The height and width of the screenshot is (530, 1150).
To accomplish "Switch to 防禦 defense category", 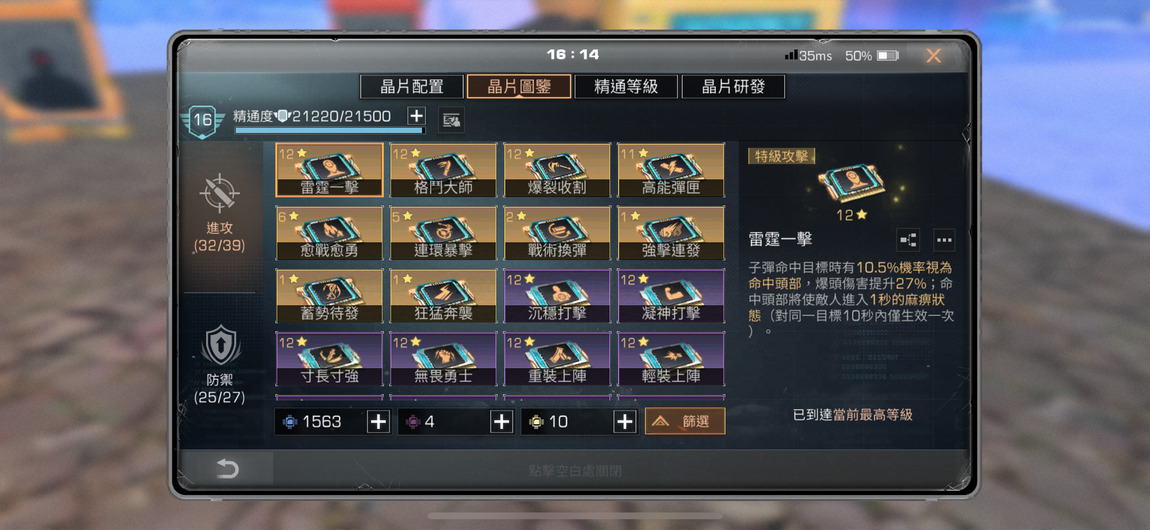I will click(220, 366).
